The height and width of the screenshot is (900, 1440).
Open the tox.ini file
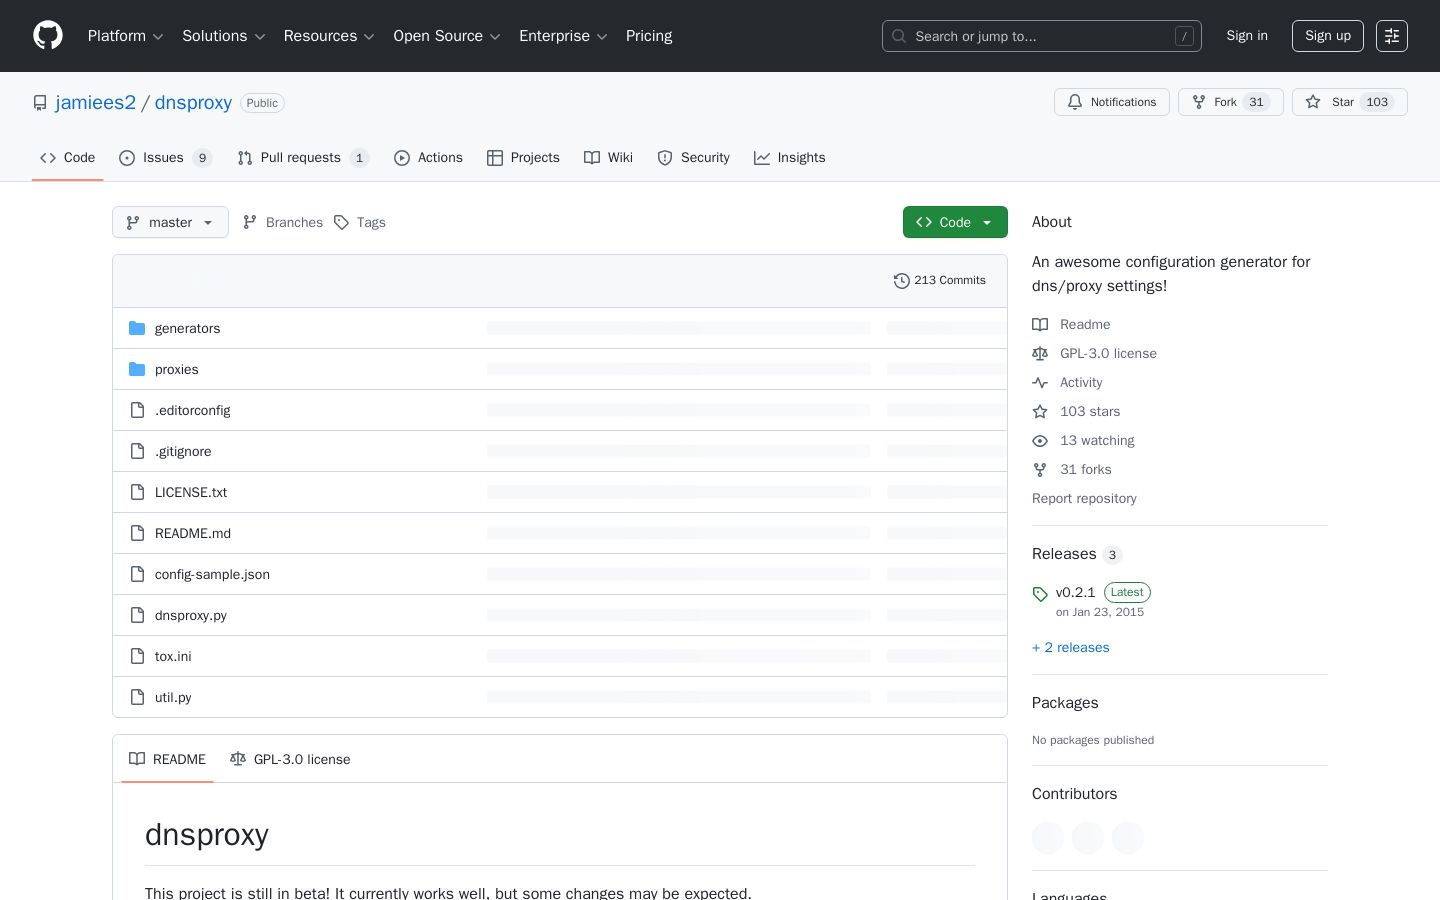pyautogui.click(x=173, y=656)
